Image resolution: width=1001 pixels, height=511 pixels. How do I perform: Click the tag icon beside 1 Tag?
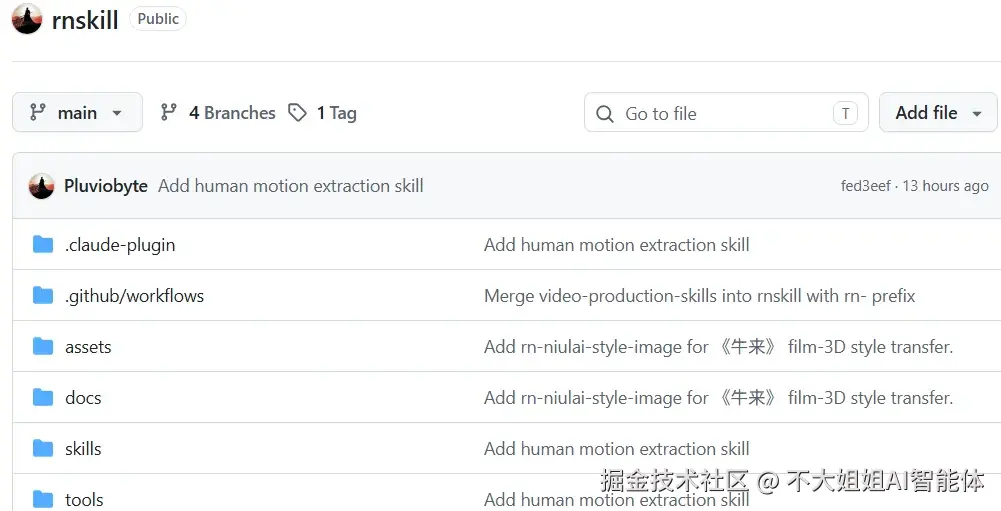coord(297,113)
